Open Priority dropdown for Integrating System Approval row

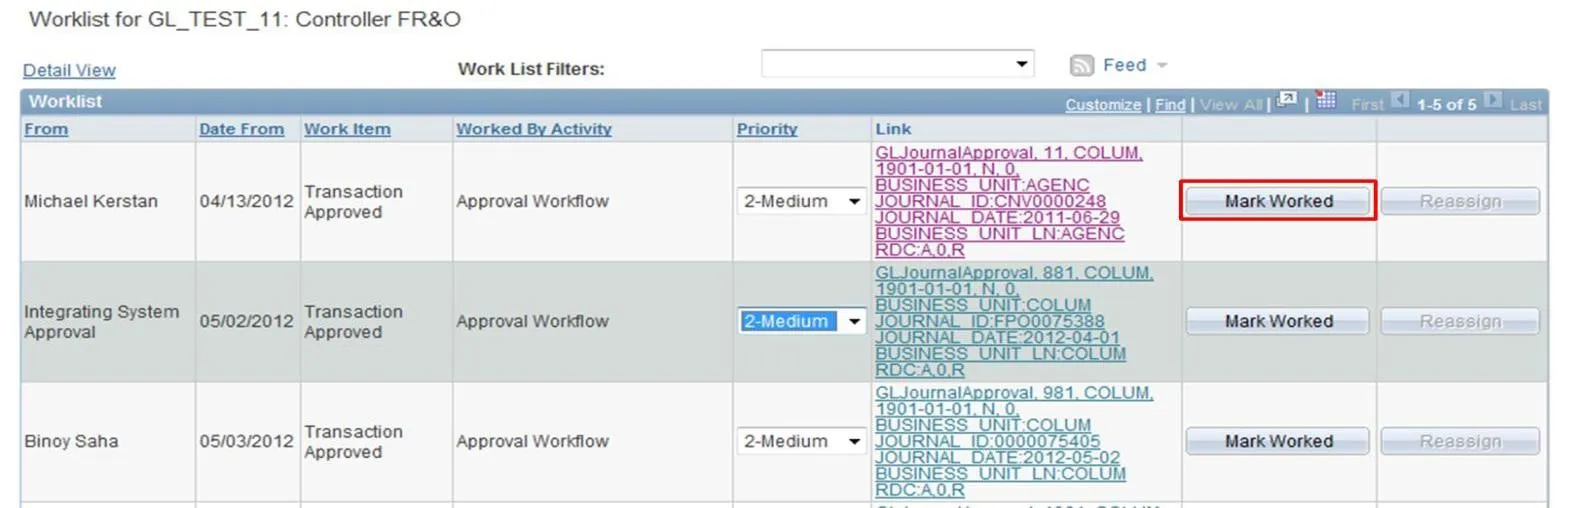point(801,321)
